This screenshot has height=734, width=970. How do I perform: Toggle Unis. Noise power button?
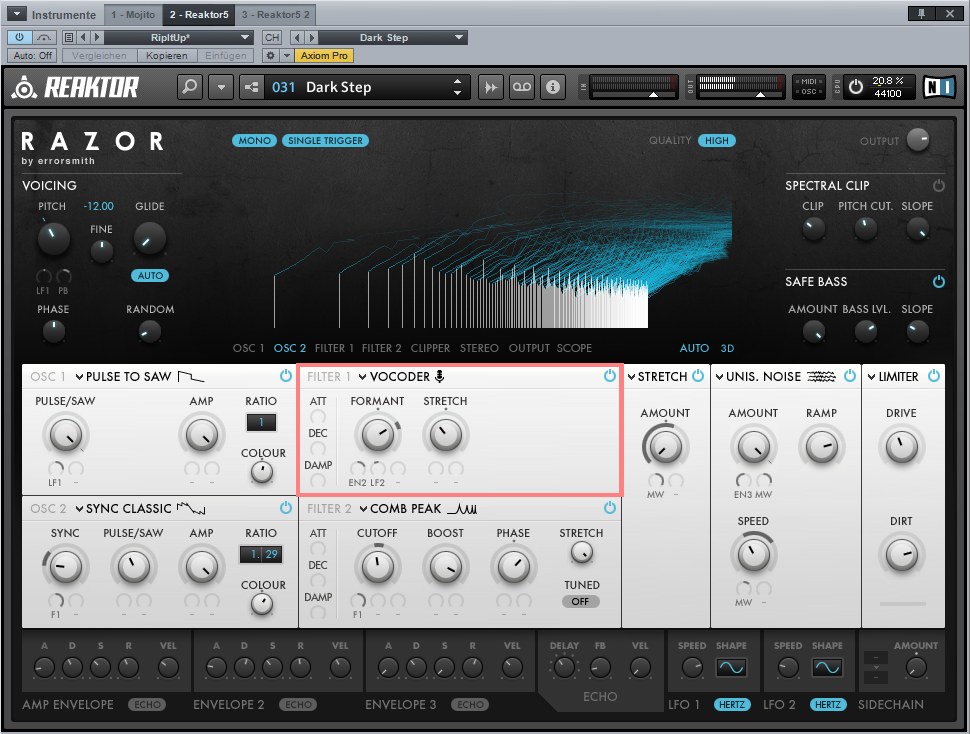coord(850,375)
